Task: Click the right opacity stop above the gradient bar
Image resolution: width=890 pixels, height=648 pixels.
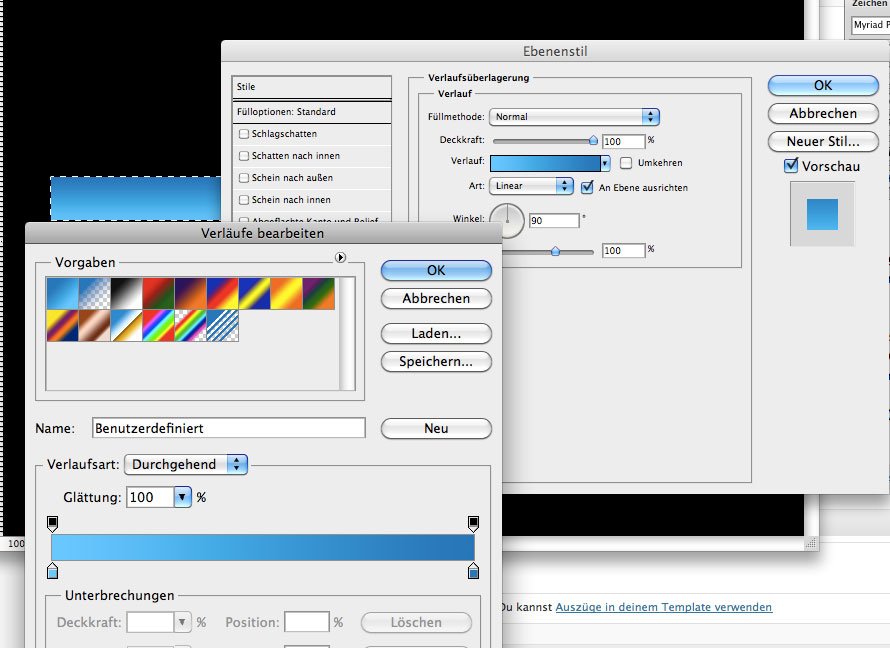Action: pyautogui.click(x=473, y=523)
